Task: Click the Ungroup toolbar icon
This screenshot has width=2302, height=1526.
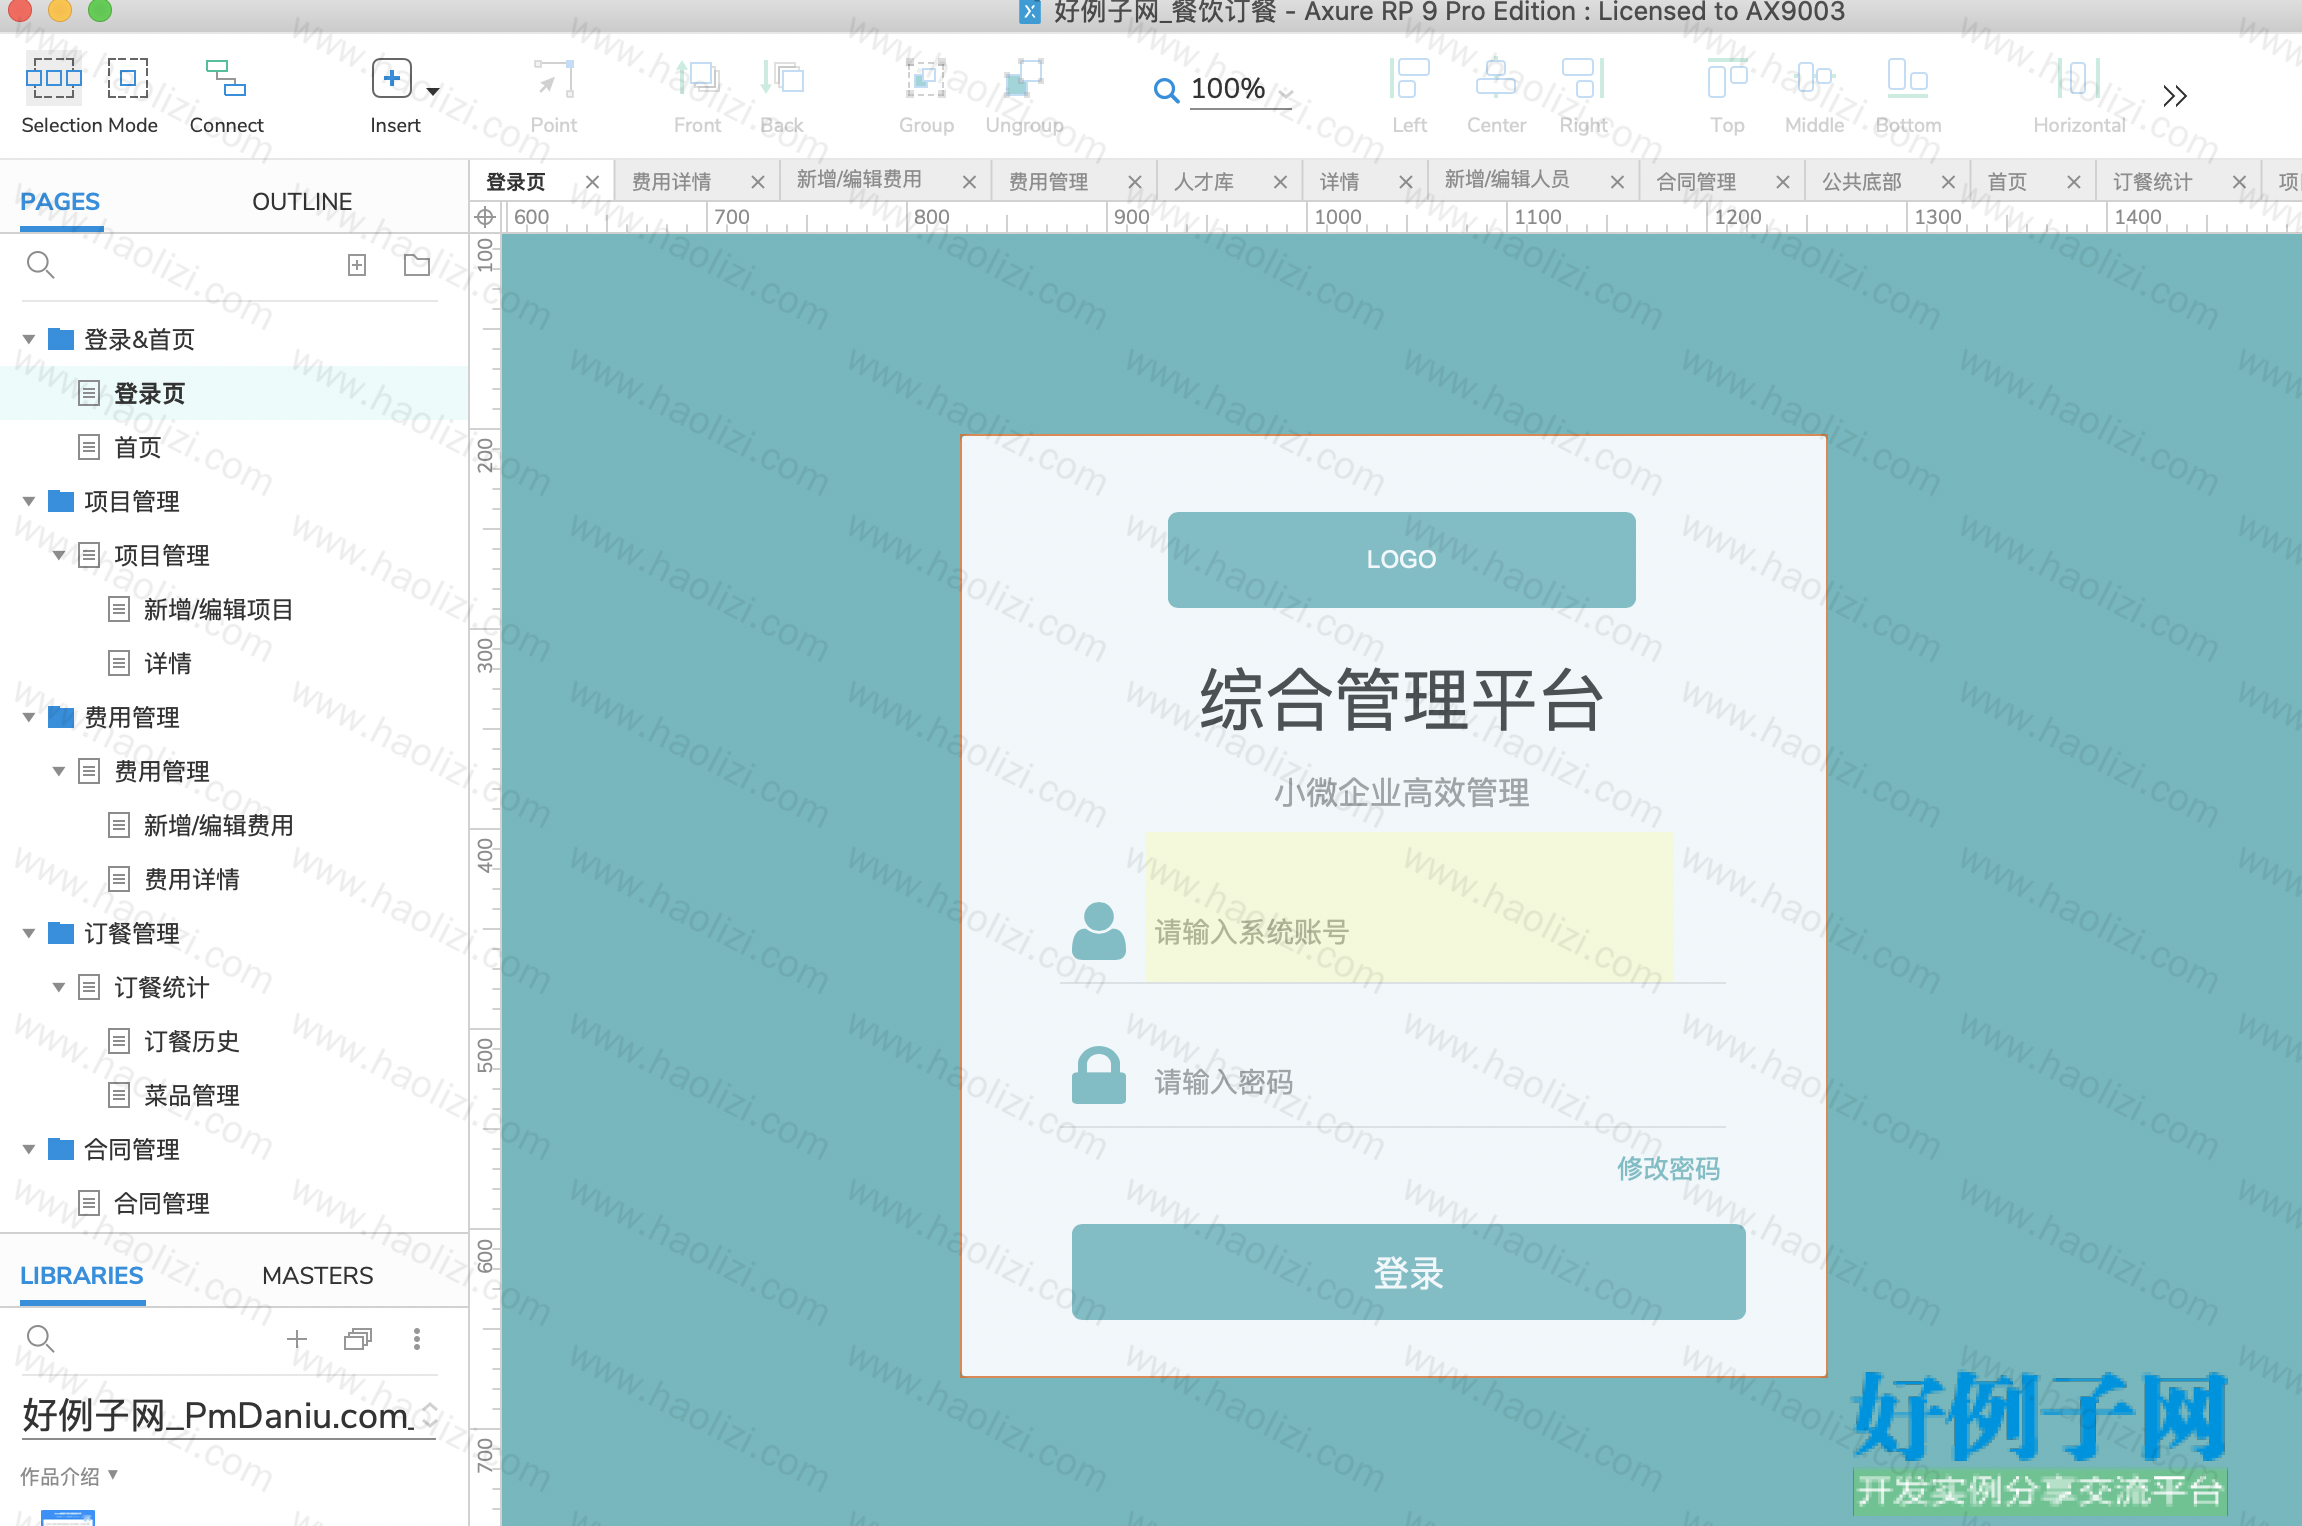Action: click(1024, 78)
